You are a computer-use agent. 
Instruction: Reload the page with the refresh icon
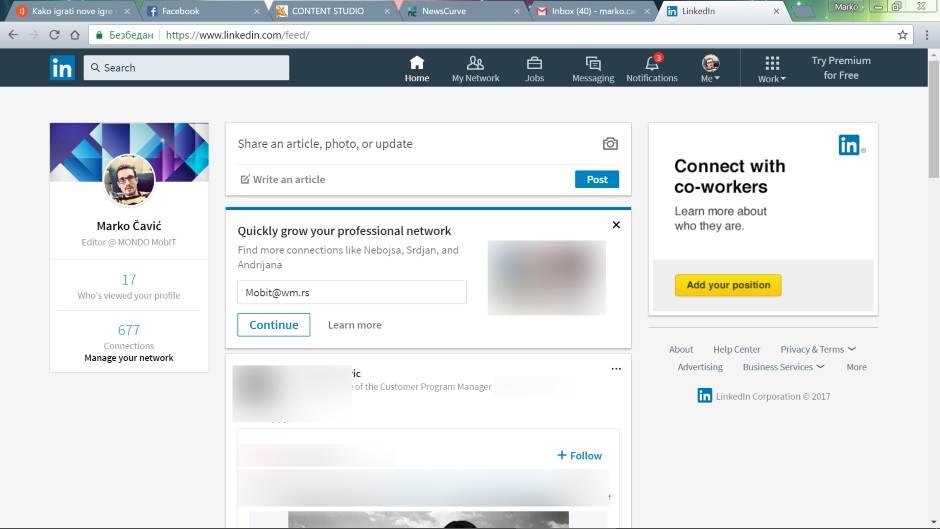54,35
